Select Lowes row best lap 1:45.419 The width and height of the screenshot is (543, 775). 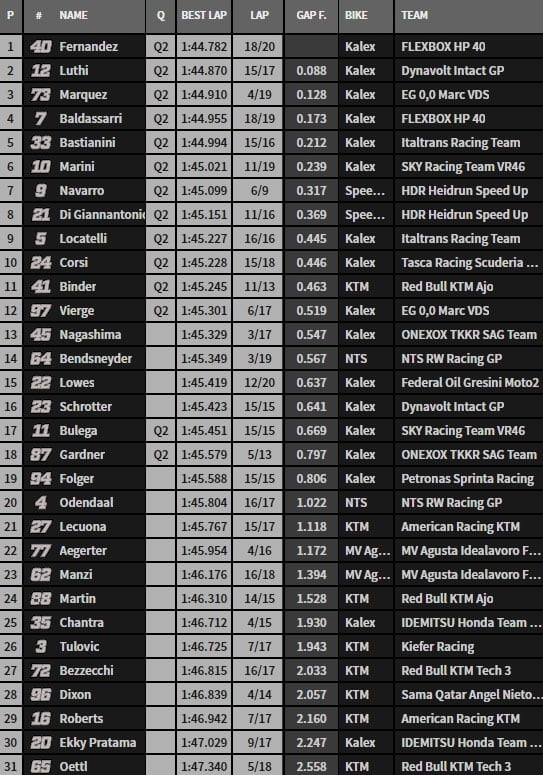(x=204, y=383)
